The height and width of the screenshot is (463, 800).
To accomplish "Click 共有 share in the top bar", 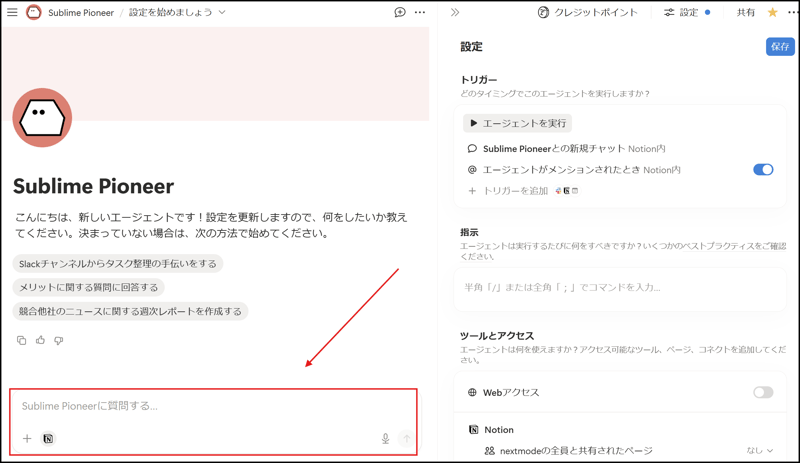I will pos(745,12).
